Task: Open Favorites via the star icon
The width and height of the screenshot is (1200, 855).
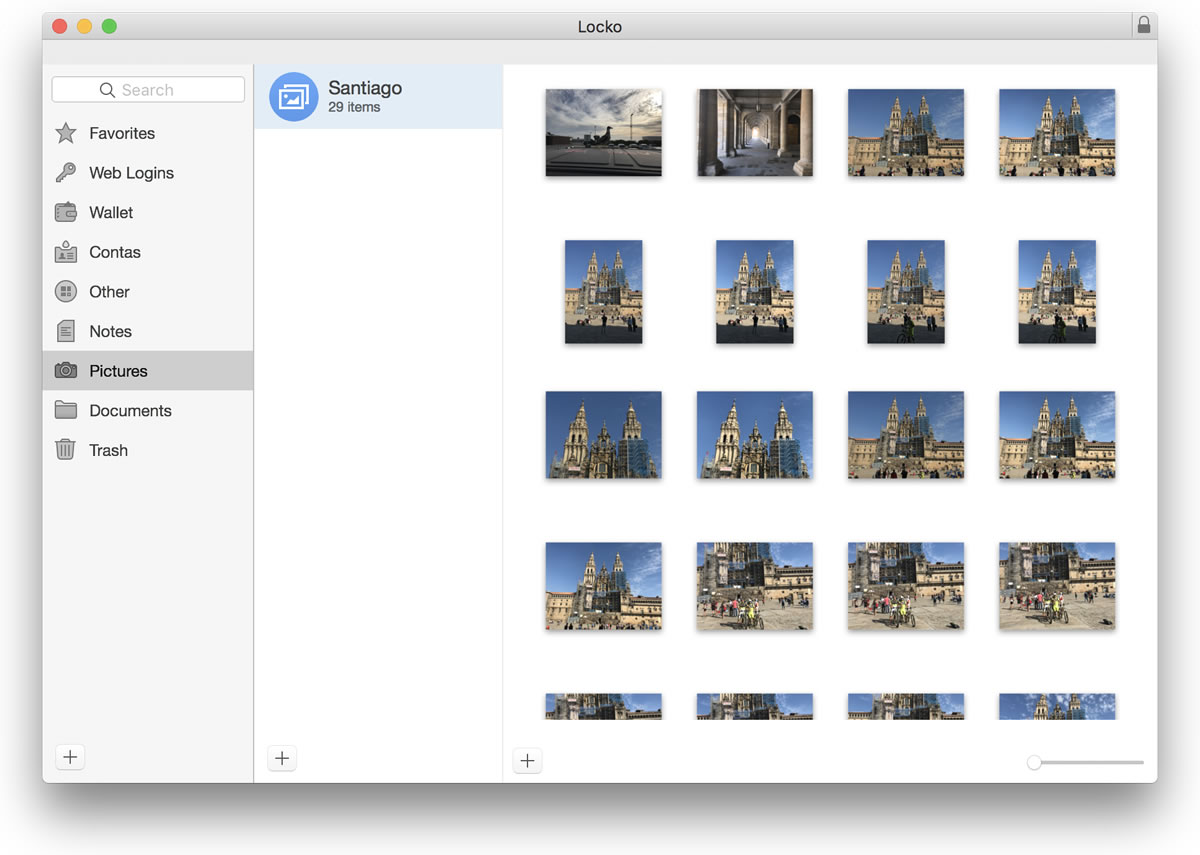Action: coord(66,133)
